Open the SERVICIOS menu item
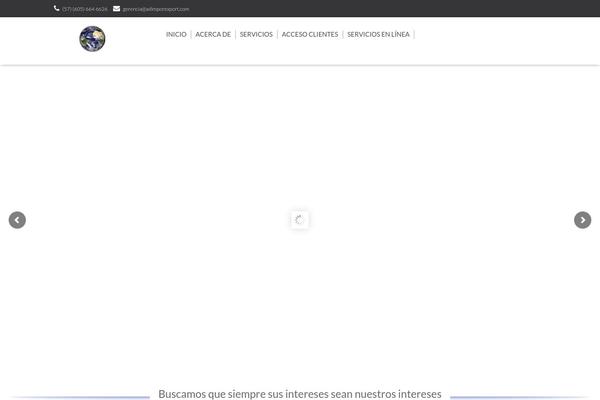The image size is (600, 400). point(256,34)
